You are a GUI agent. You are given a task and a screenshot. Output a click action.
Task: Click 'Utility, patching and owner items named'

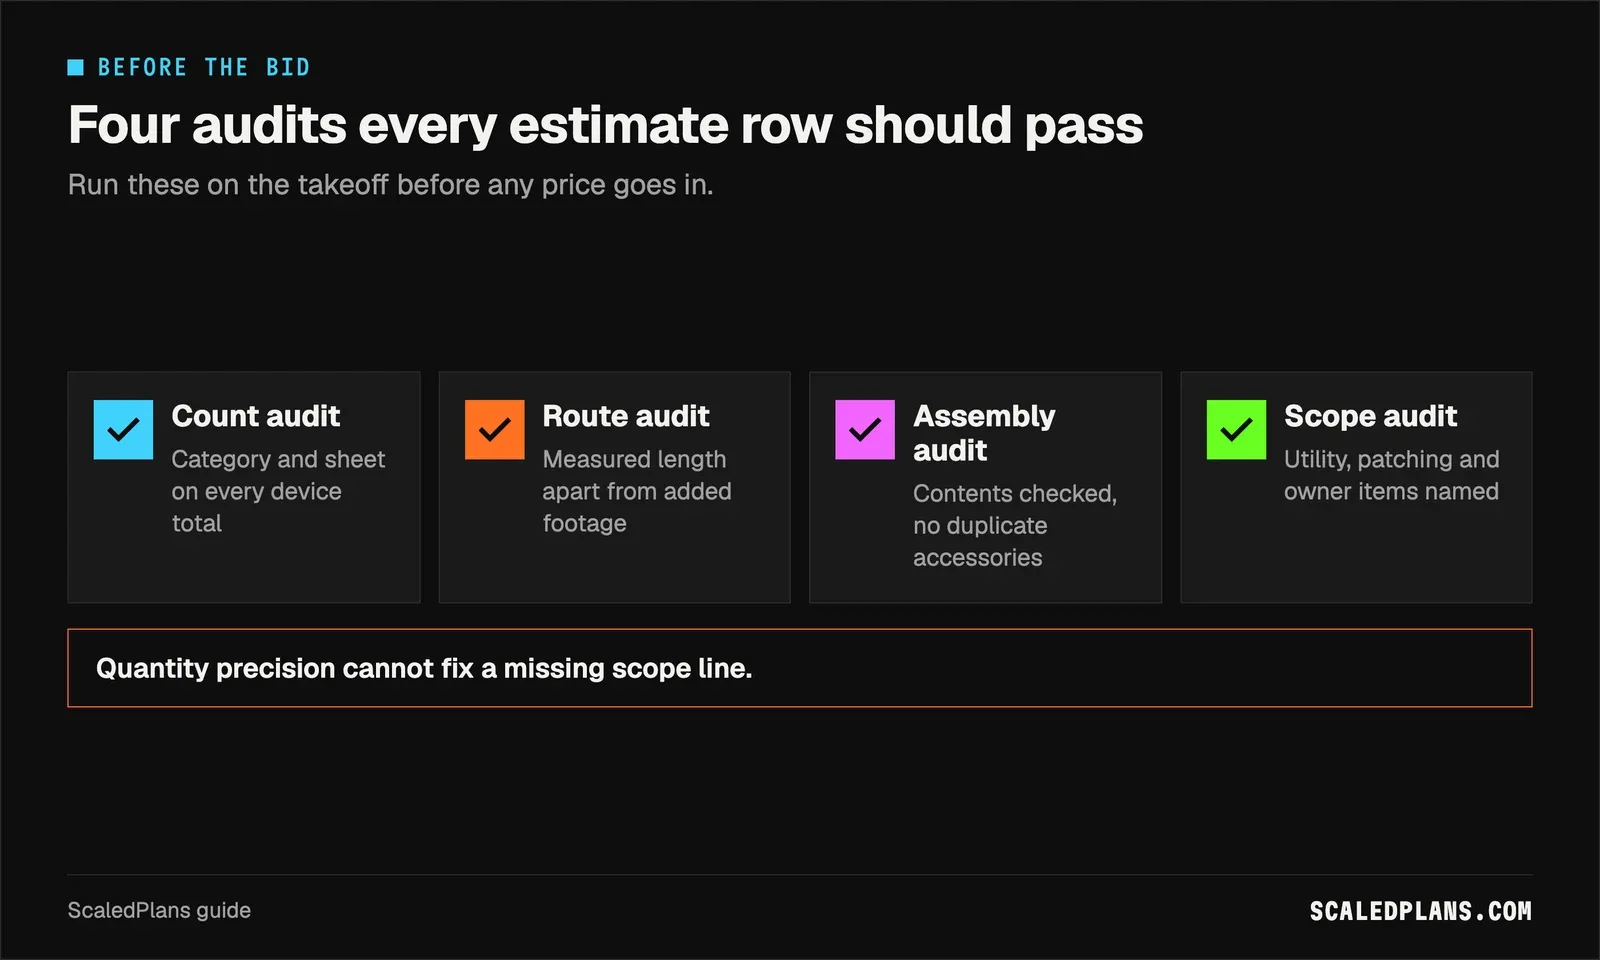tap(1391, 475)
